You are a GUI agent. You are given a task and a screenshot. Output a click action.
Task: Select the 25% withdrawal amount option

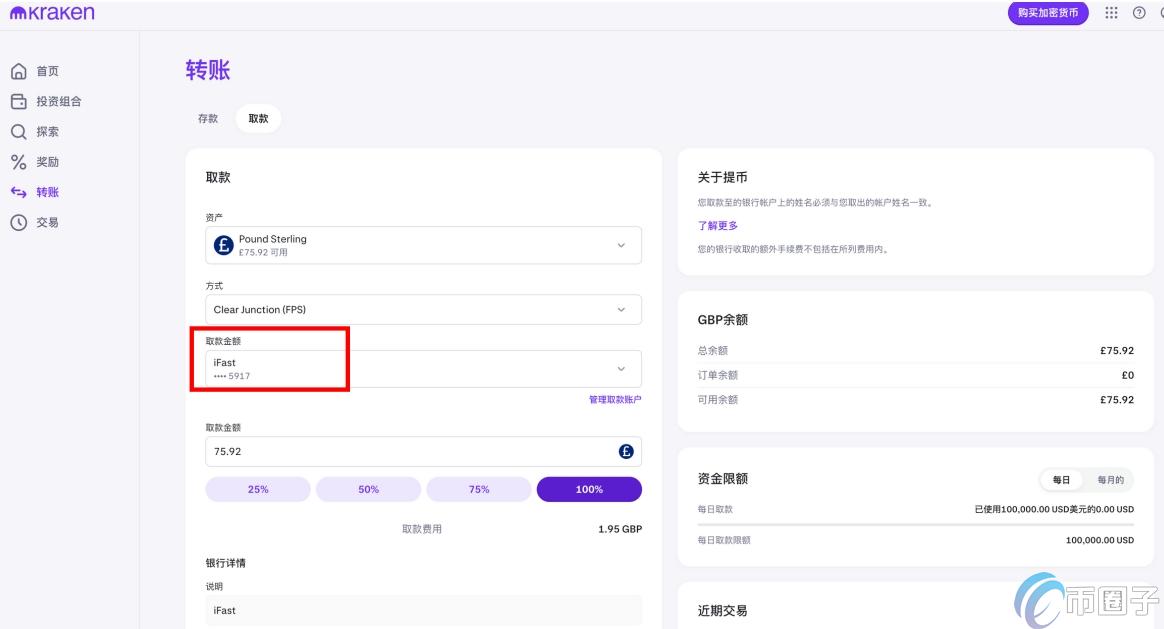tap(258, 489)
